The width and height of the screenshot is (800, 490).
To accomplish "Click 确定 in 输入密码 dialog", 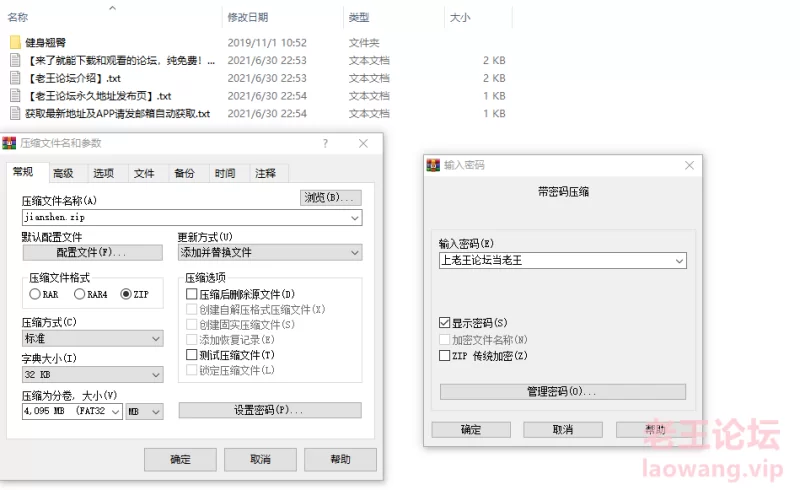I will click(471, 430).
